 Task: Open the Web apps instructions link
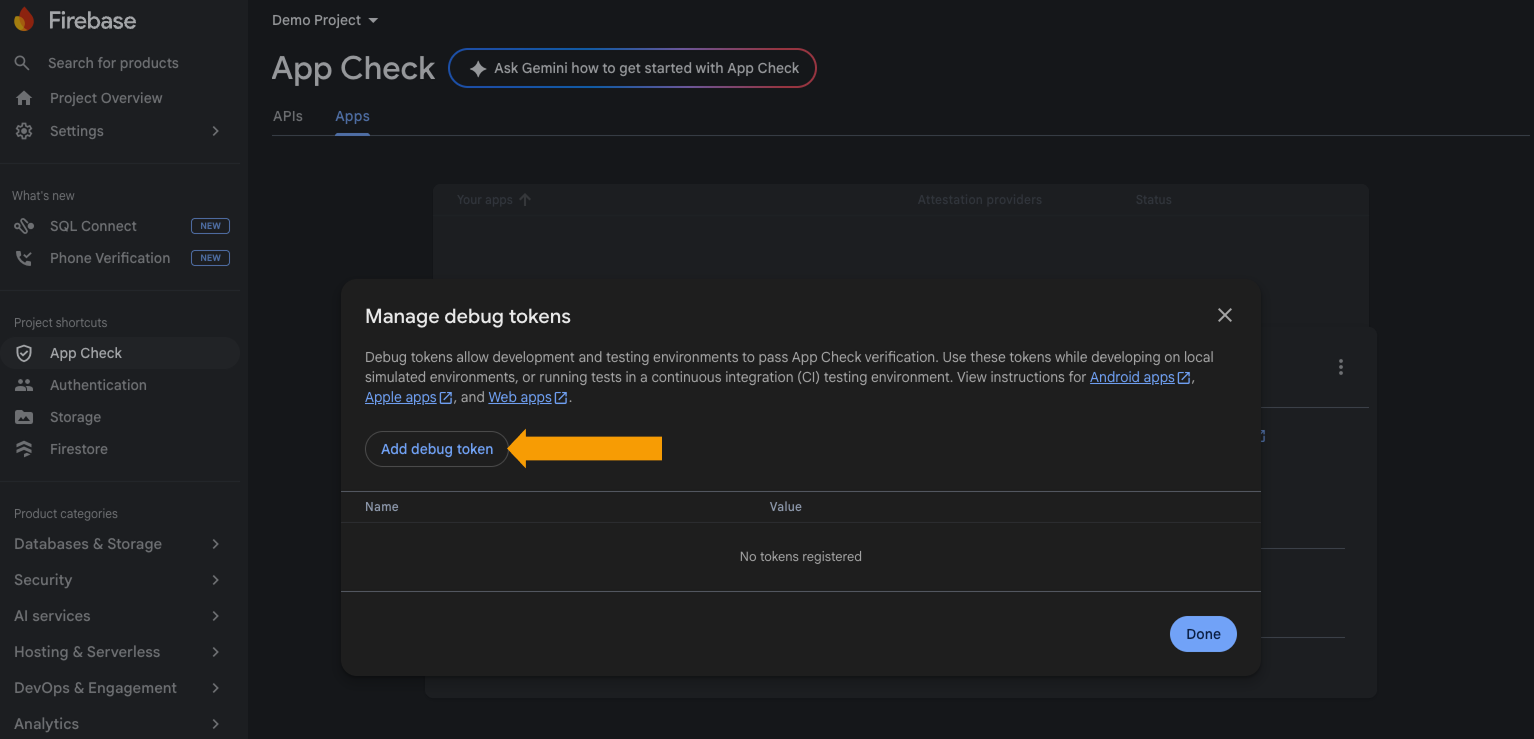pos(520,397)
